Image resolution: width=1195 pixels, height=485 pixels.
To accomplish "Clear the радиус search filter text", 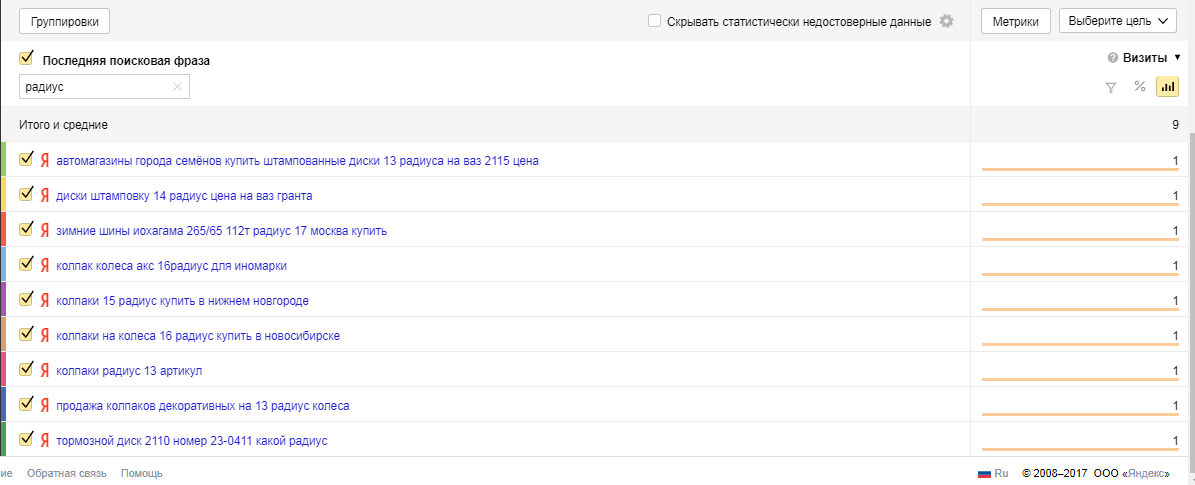I will point(178,87).
